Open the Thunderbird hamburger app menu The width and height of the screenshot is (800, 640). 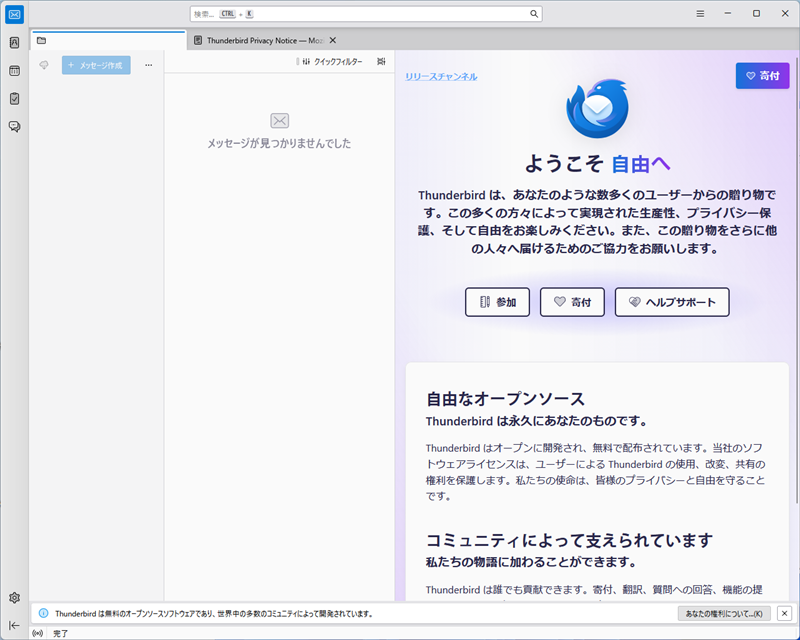click(x=700, y=14)
